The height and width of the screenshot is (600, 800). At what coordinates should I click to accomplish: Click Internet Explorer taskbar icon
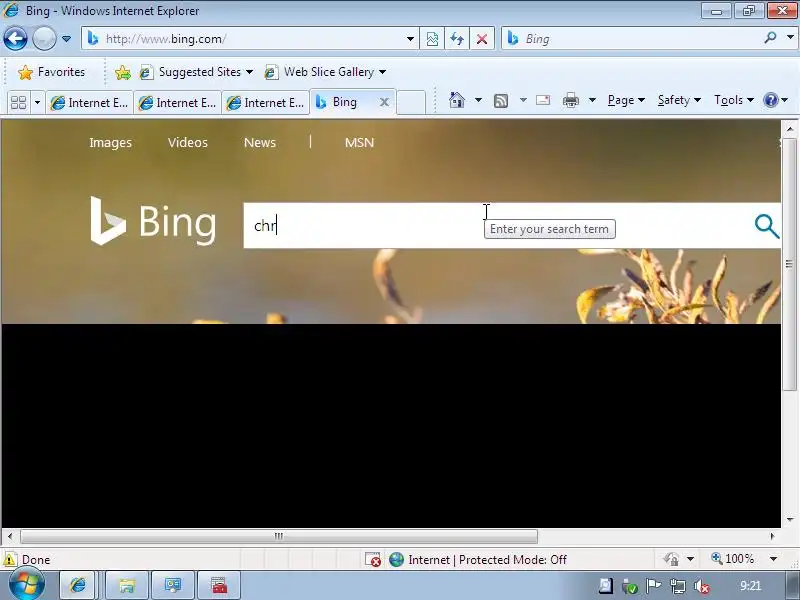point(78,585)
